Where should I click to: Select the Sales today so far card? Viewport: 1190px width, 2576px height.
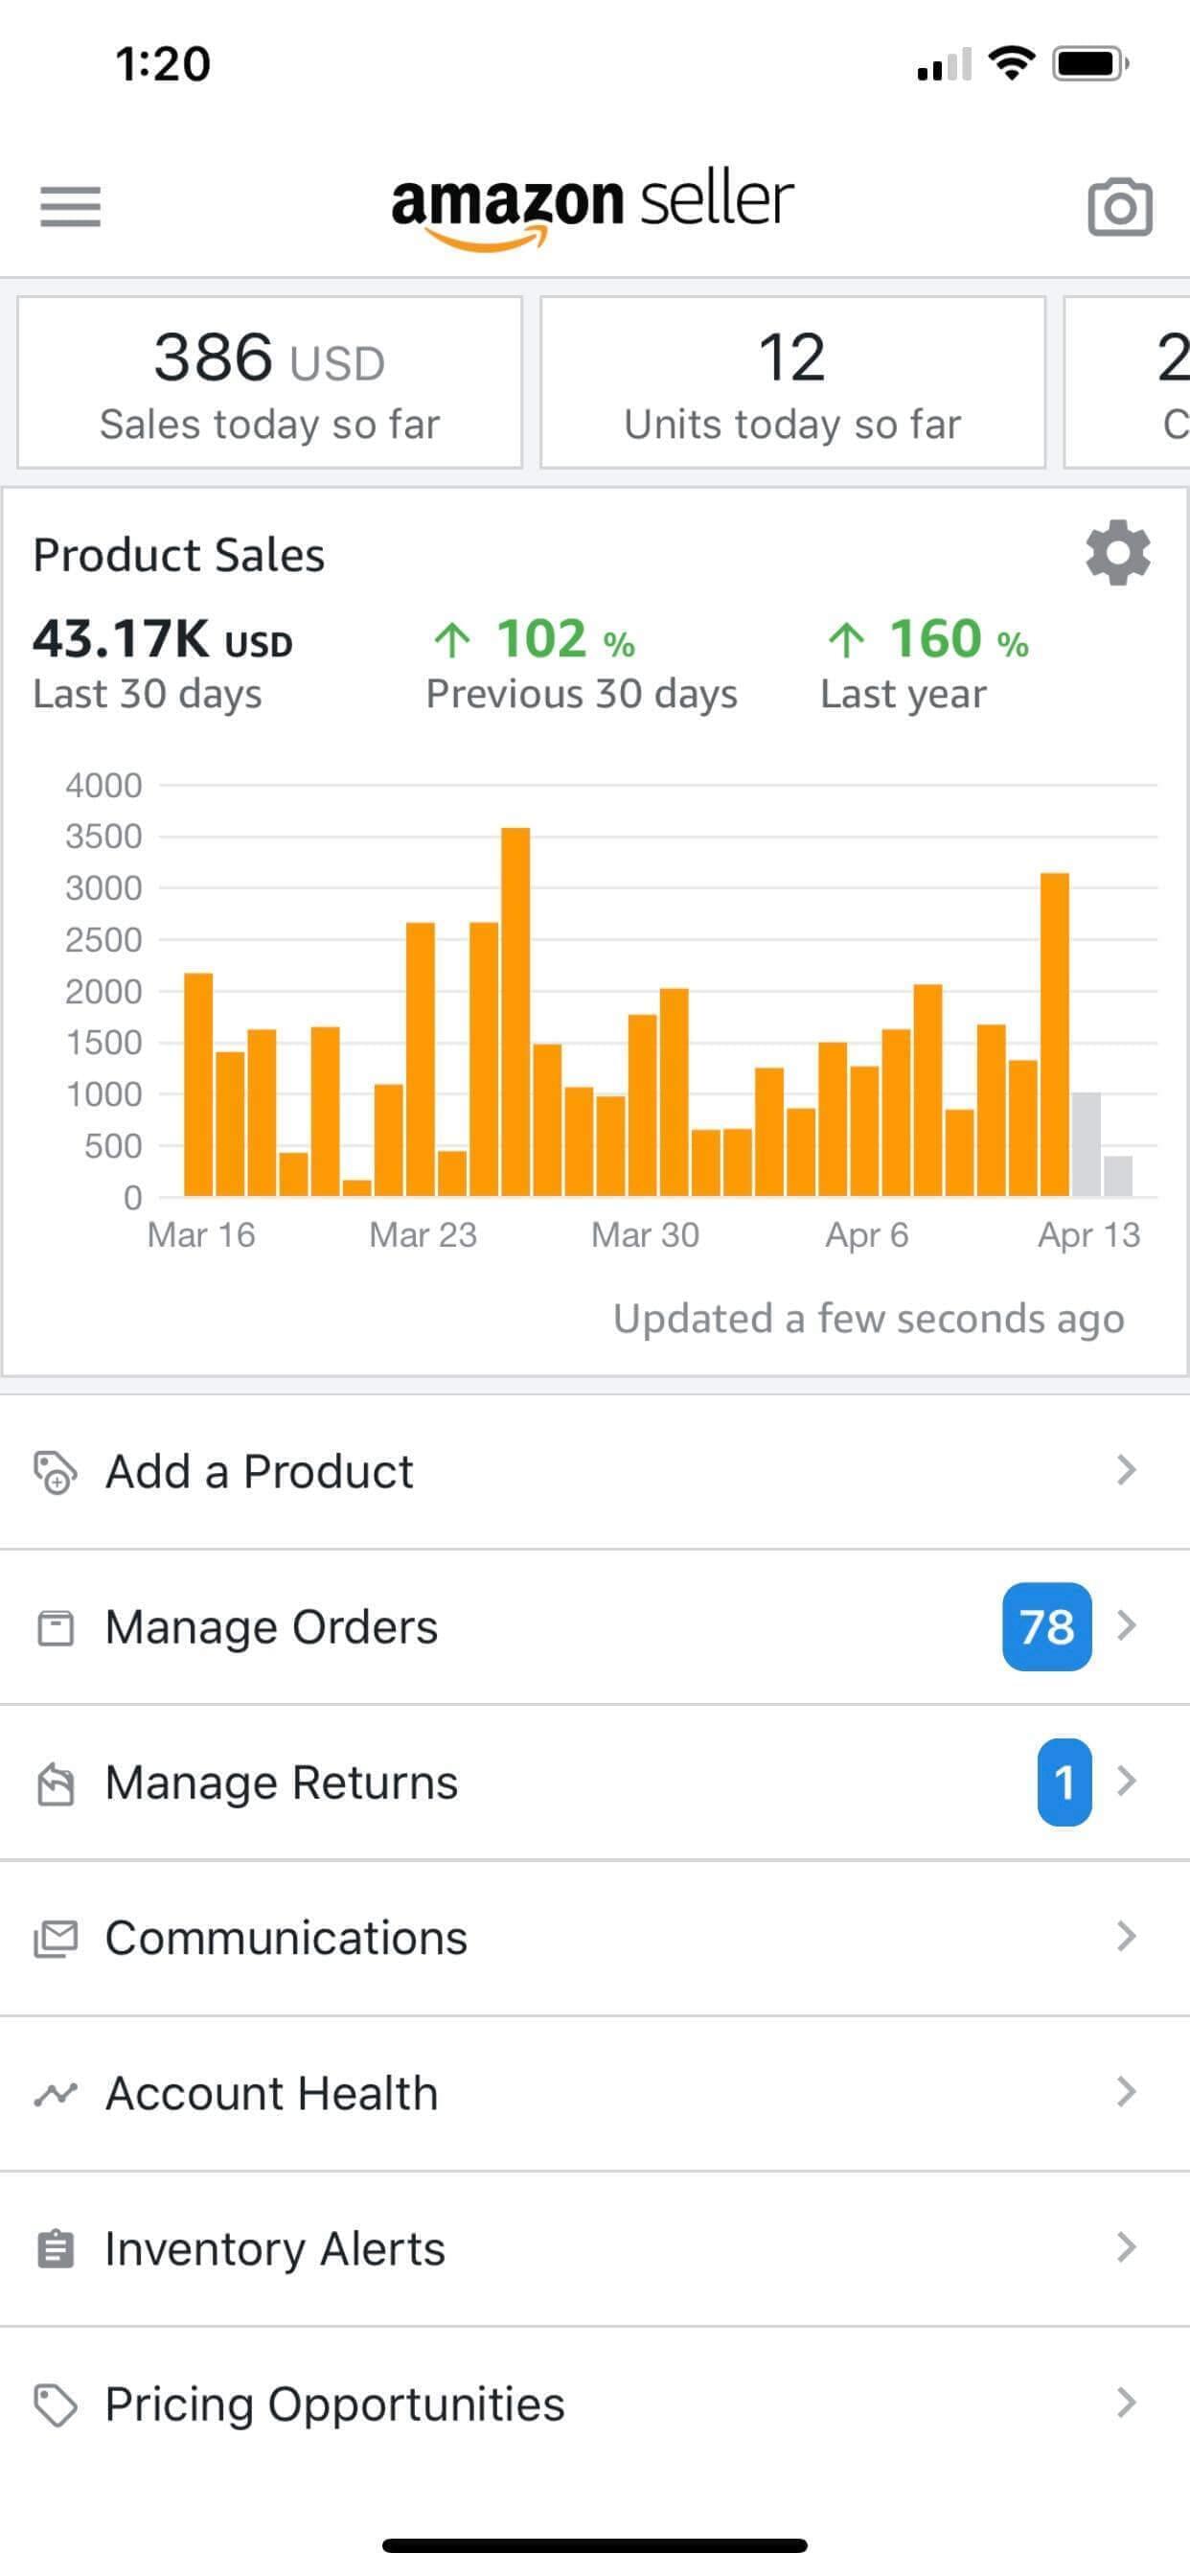pos(269,382)
